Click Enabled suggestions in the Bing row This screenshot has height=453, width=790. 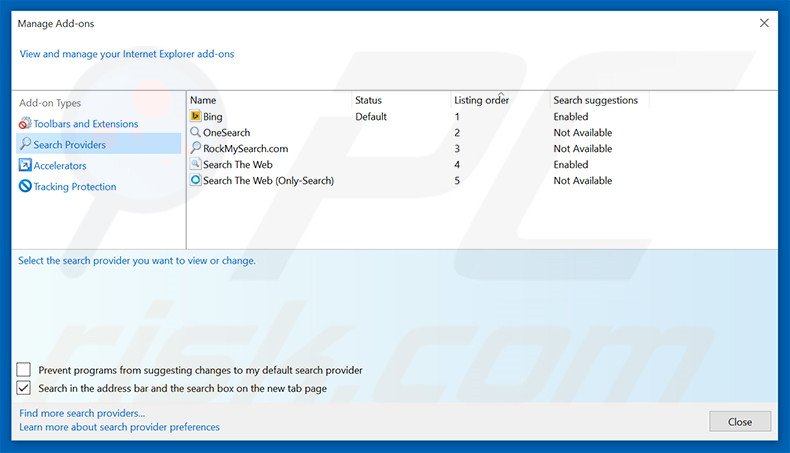(x=571, y=116)
